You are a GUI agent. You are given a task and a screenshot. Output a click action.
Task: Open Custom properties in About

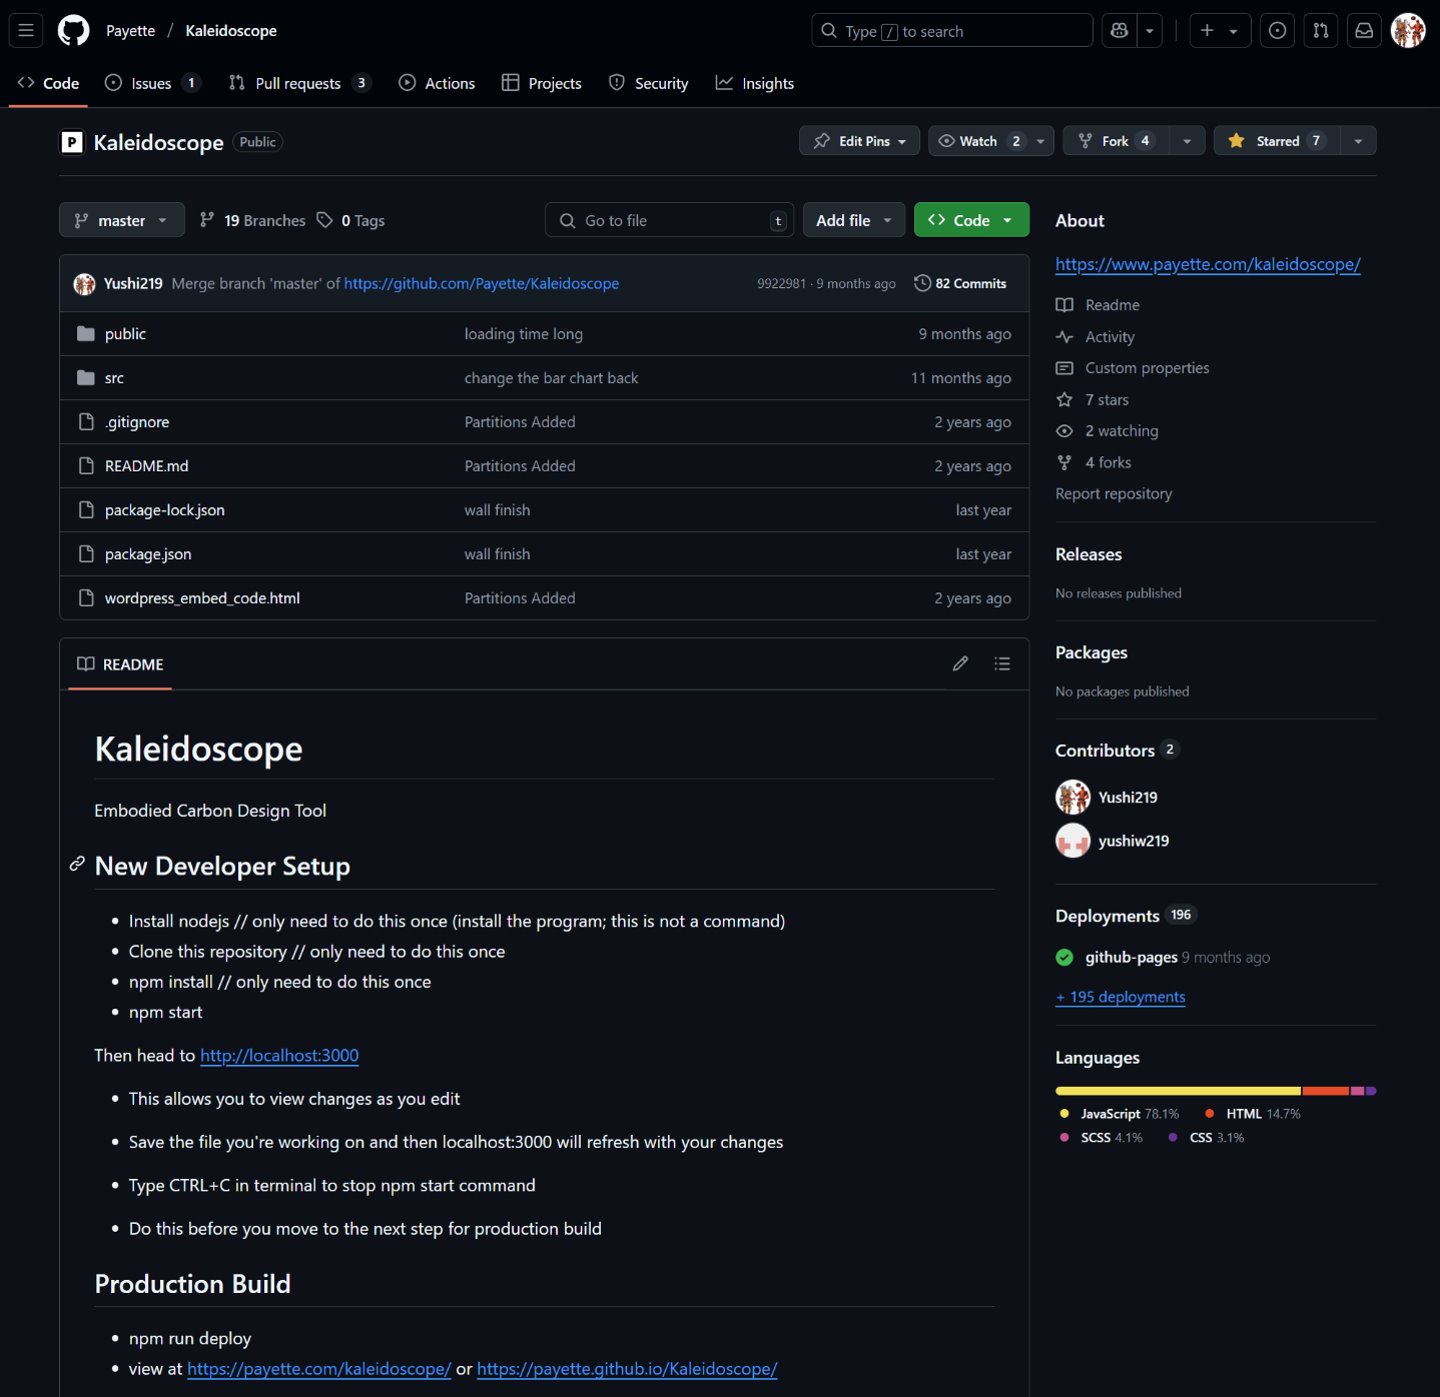[x=1133, y=368]
